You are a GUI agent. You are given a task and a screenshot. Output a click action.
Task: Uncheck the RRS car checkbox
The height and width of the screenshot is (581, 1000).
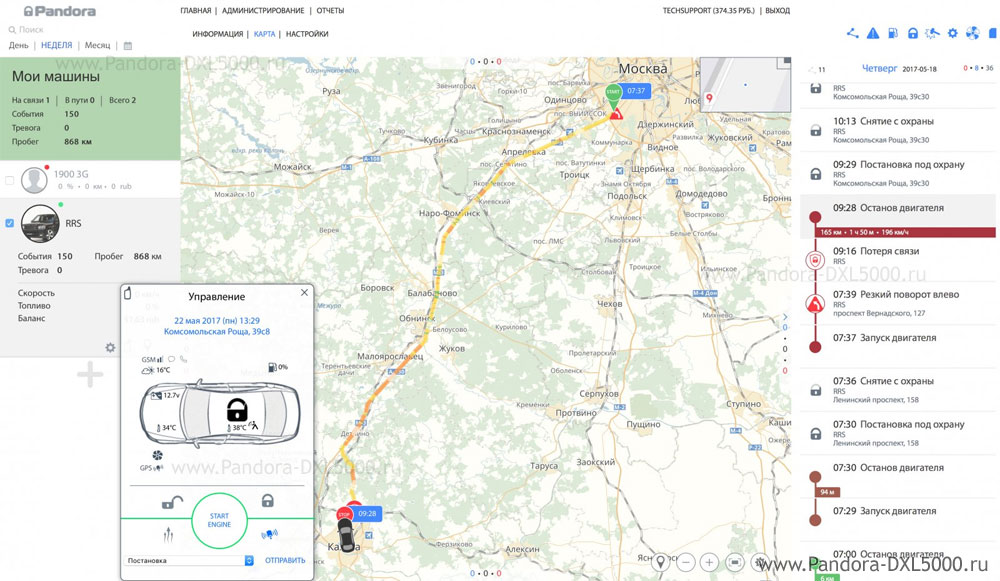(9, 223)
